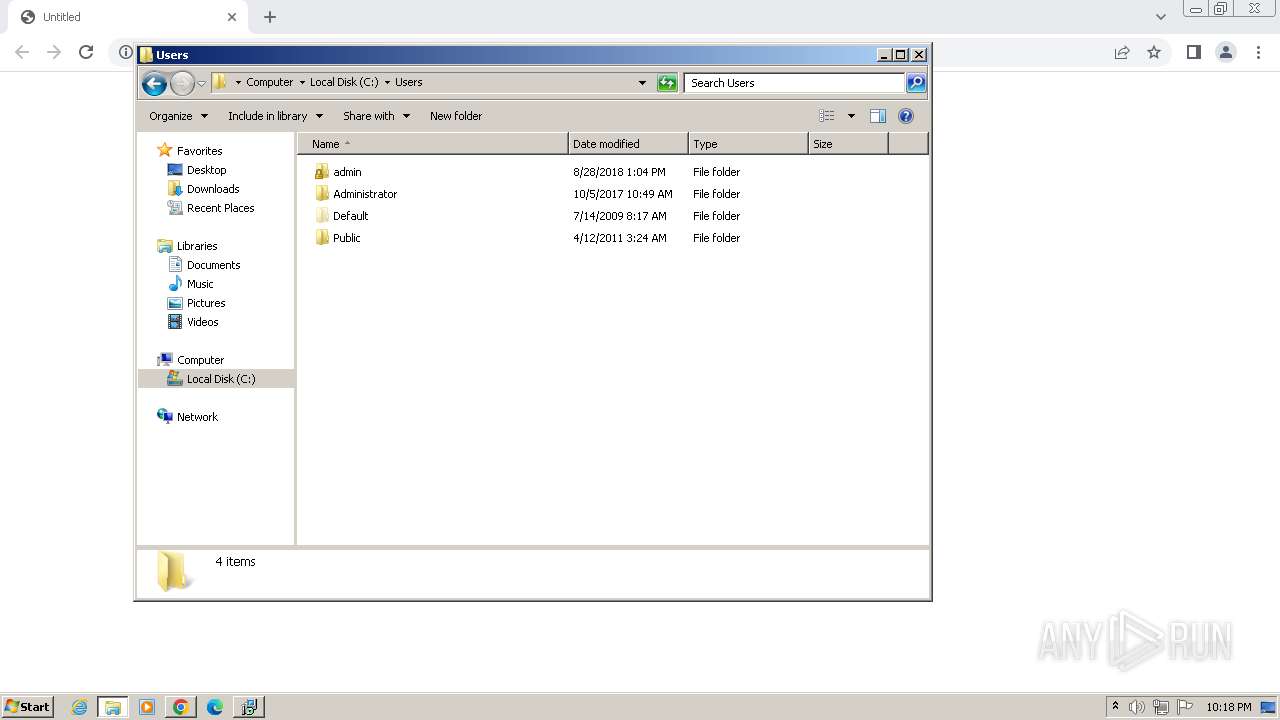Open a new Chrome tab
This screenshot has height=720, width=1280.
point(270,17)
